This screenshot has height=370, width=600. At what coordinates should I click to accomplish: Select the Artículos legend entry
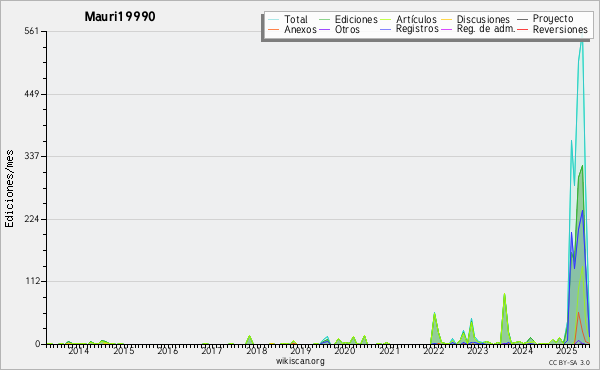click(x=416, y=19)
